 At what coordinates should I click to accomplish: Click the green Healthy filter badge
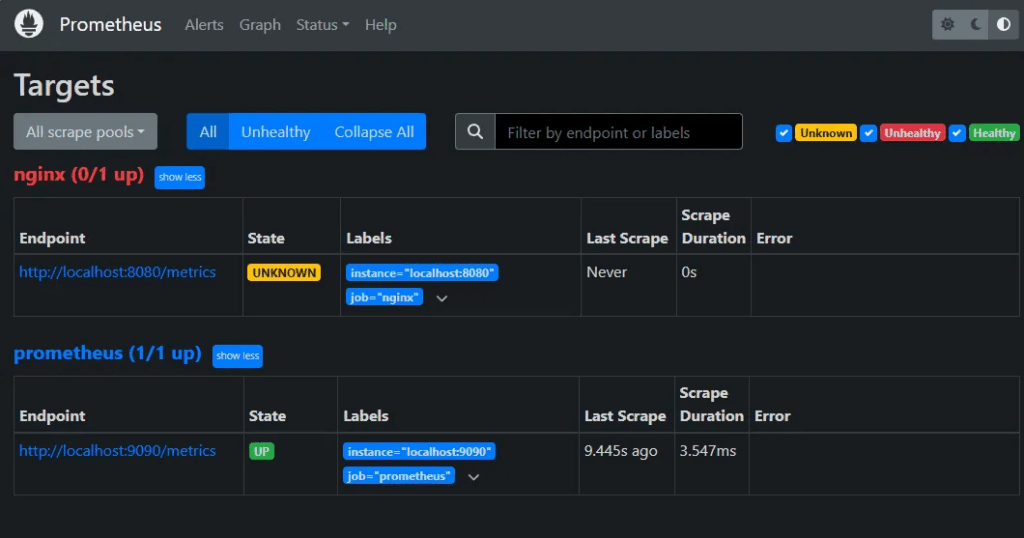click(993, 133)
